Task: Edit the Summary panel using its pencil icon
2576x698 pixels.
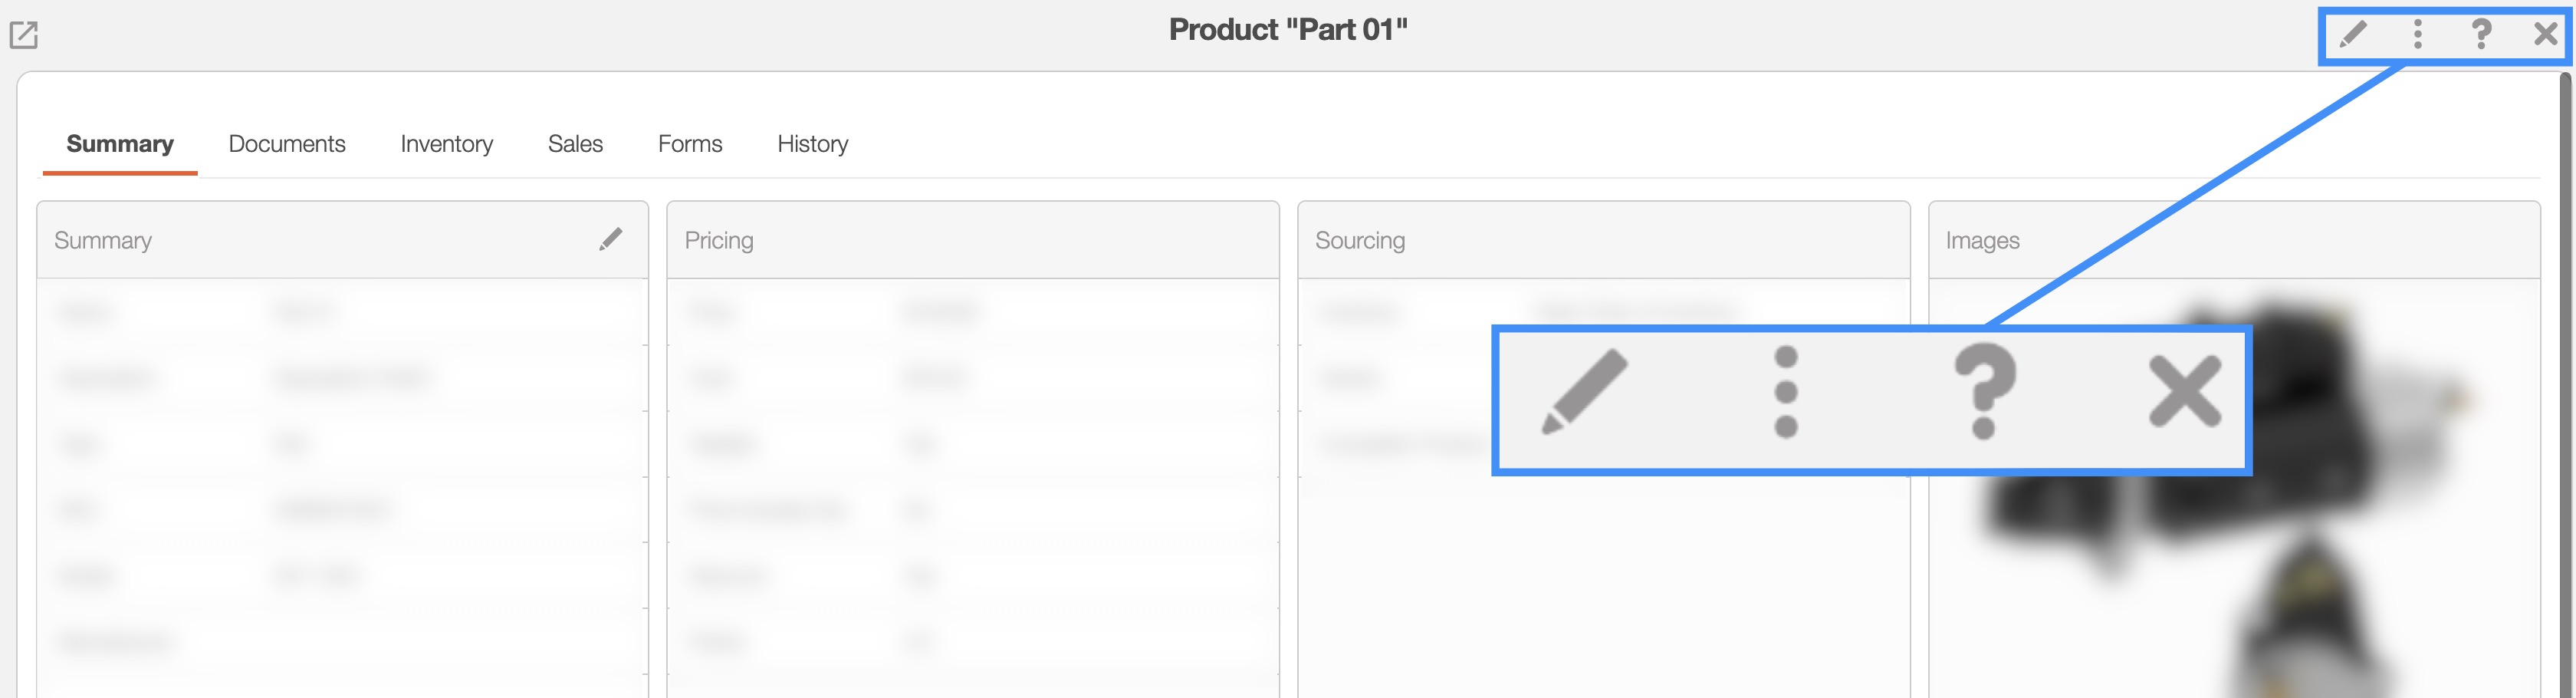Action: point(611,239)
